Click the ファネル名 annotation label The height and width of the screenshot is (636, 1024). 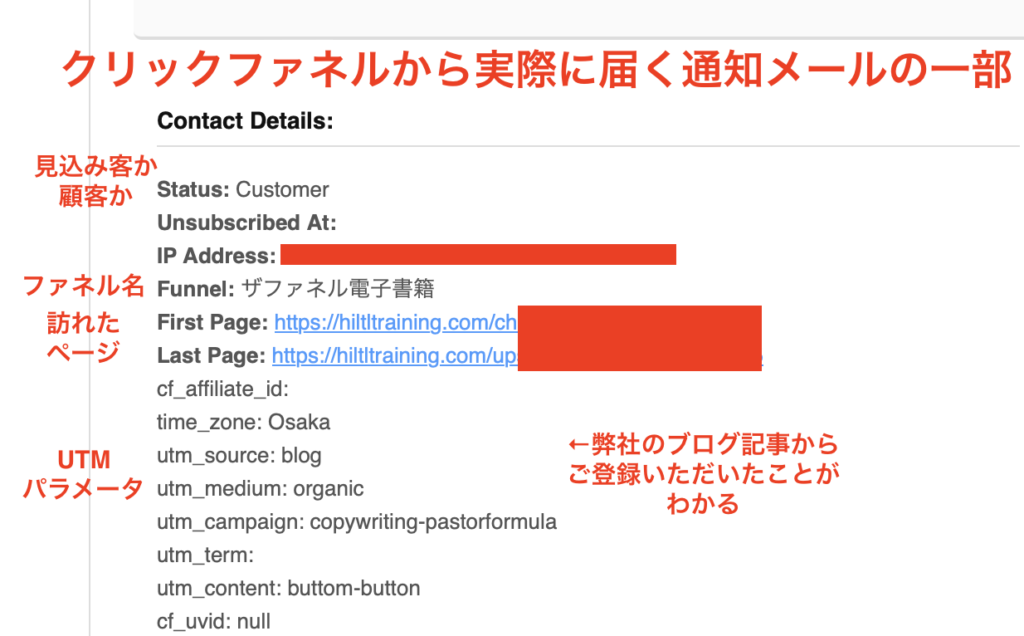tap(84, 286)
